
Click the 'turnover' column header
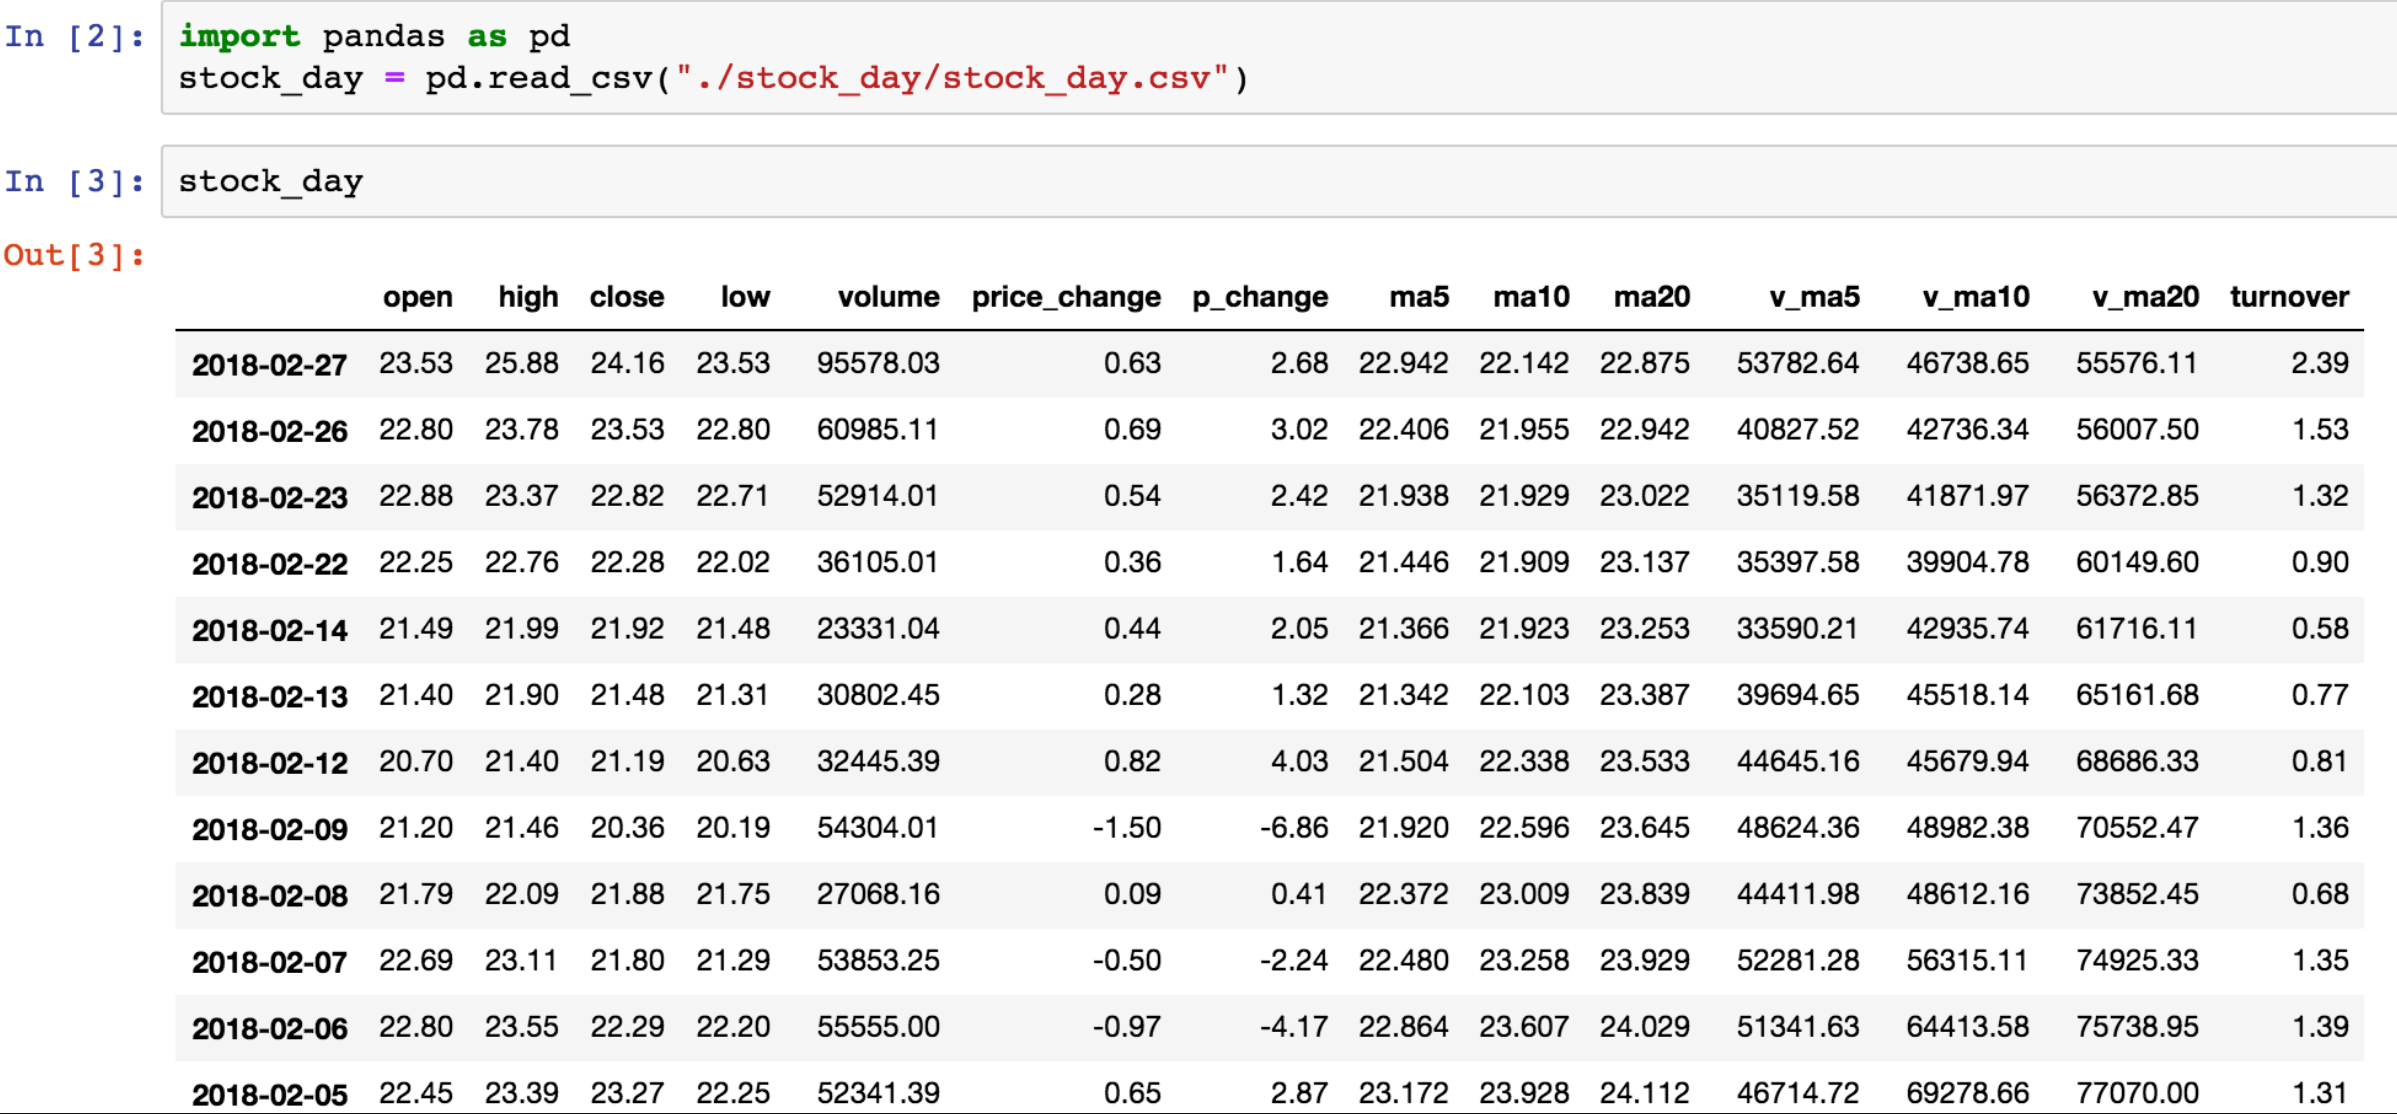[2289, 297]
